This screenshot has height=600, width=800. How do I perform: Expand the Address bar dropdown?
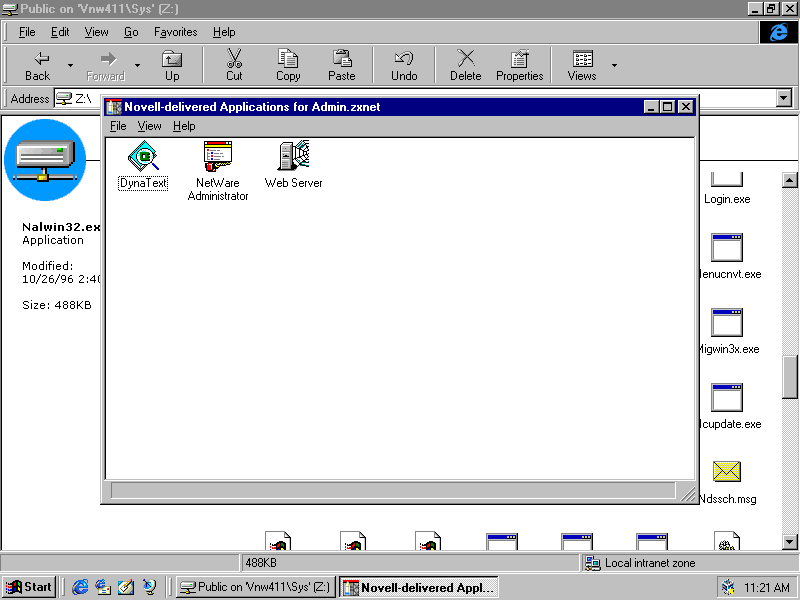click(784, 98)
